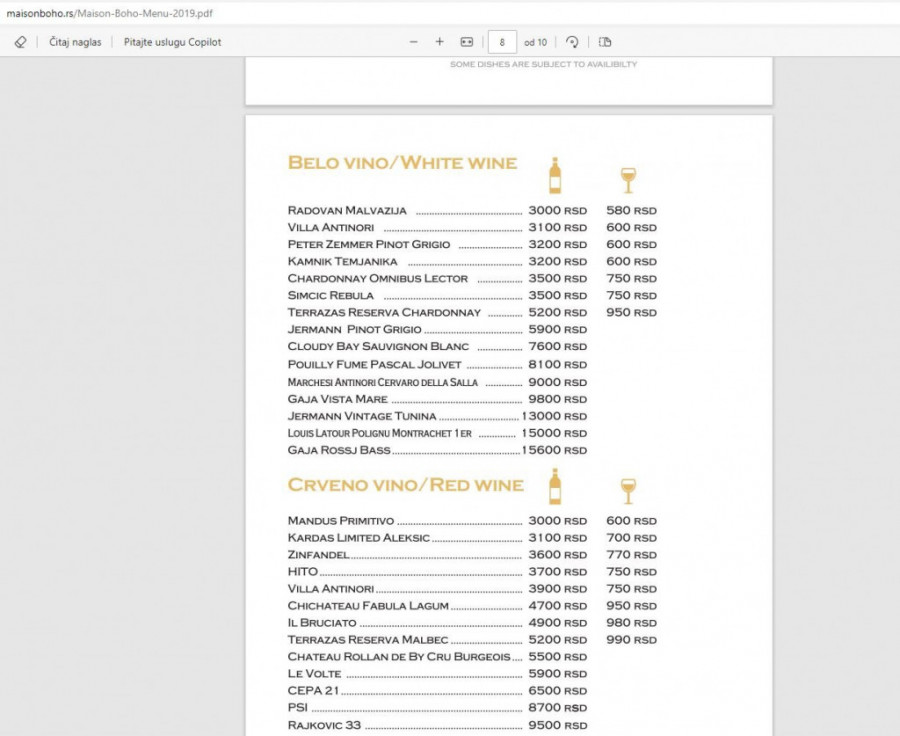Click wine glass icon in Red wine section
The height and width of the screenshot is (736, 900).
pos(628,491)
